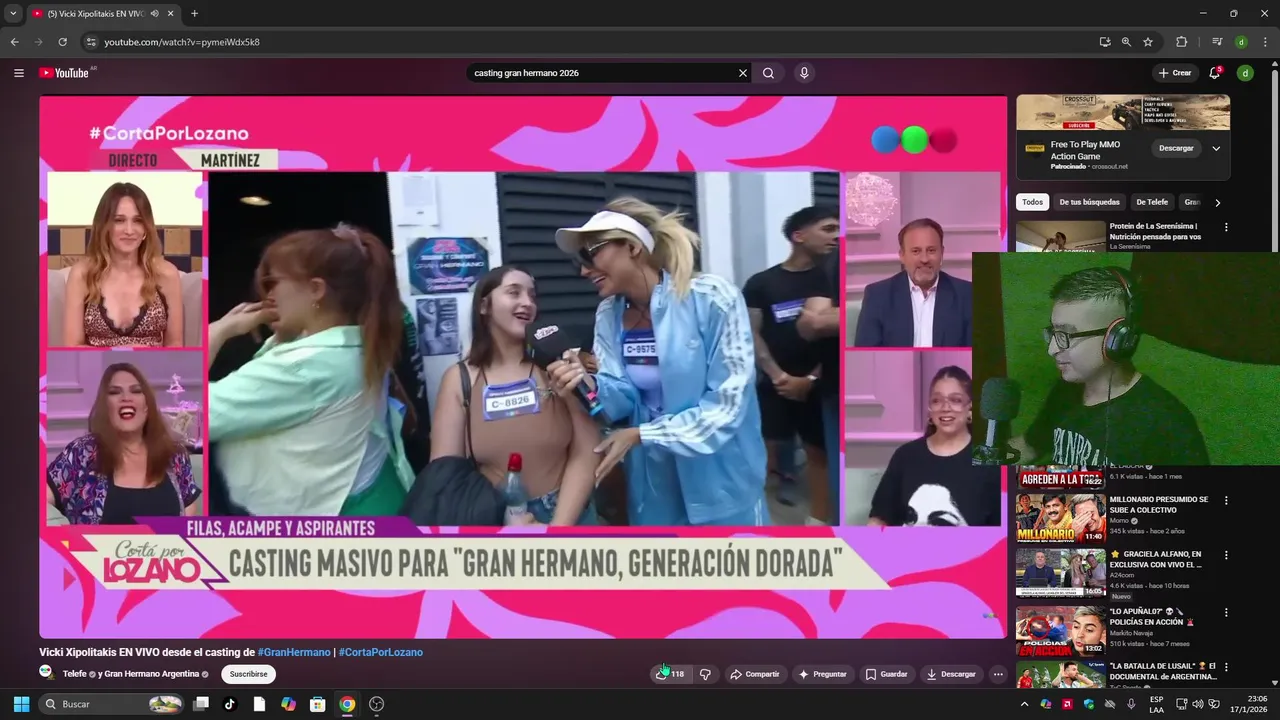Open the #CortaPorLozano hashtag link
Image resolution: width=1280 pixels, height=720 pixels.
(381, 652)
